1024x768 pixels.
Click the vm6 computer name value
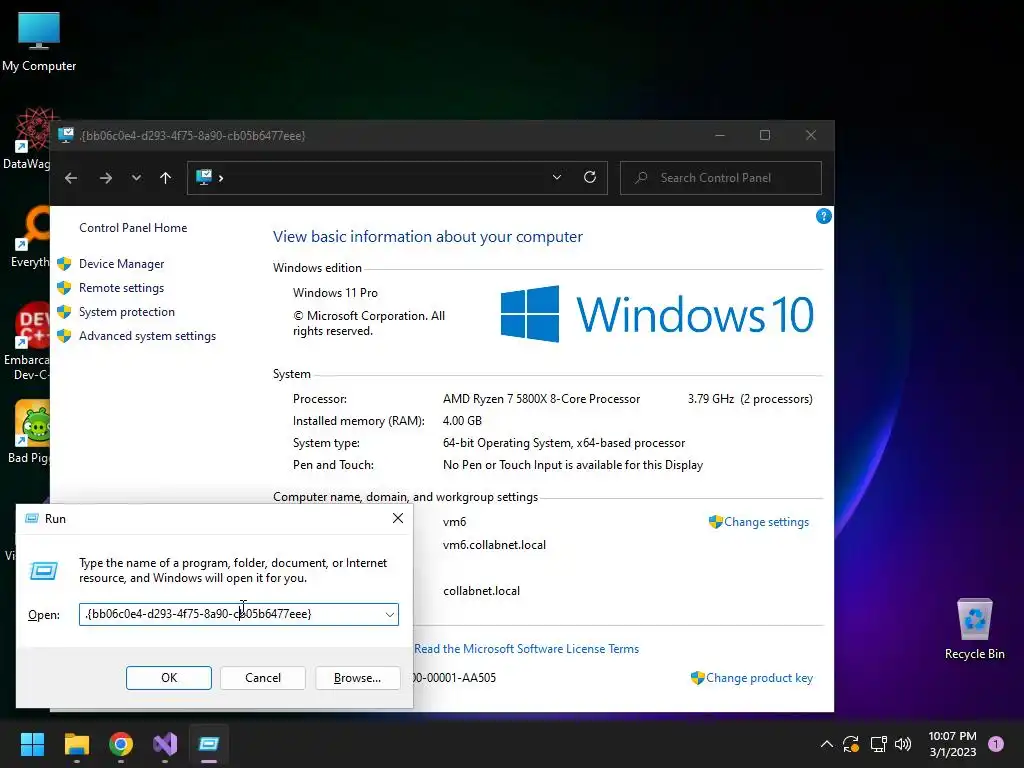click(455, 522)
